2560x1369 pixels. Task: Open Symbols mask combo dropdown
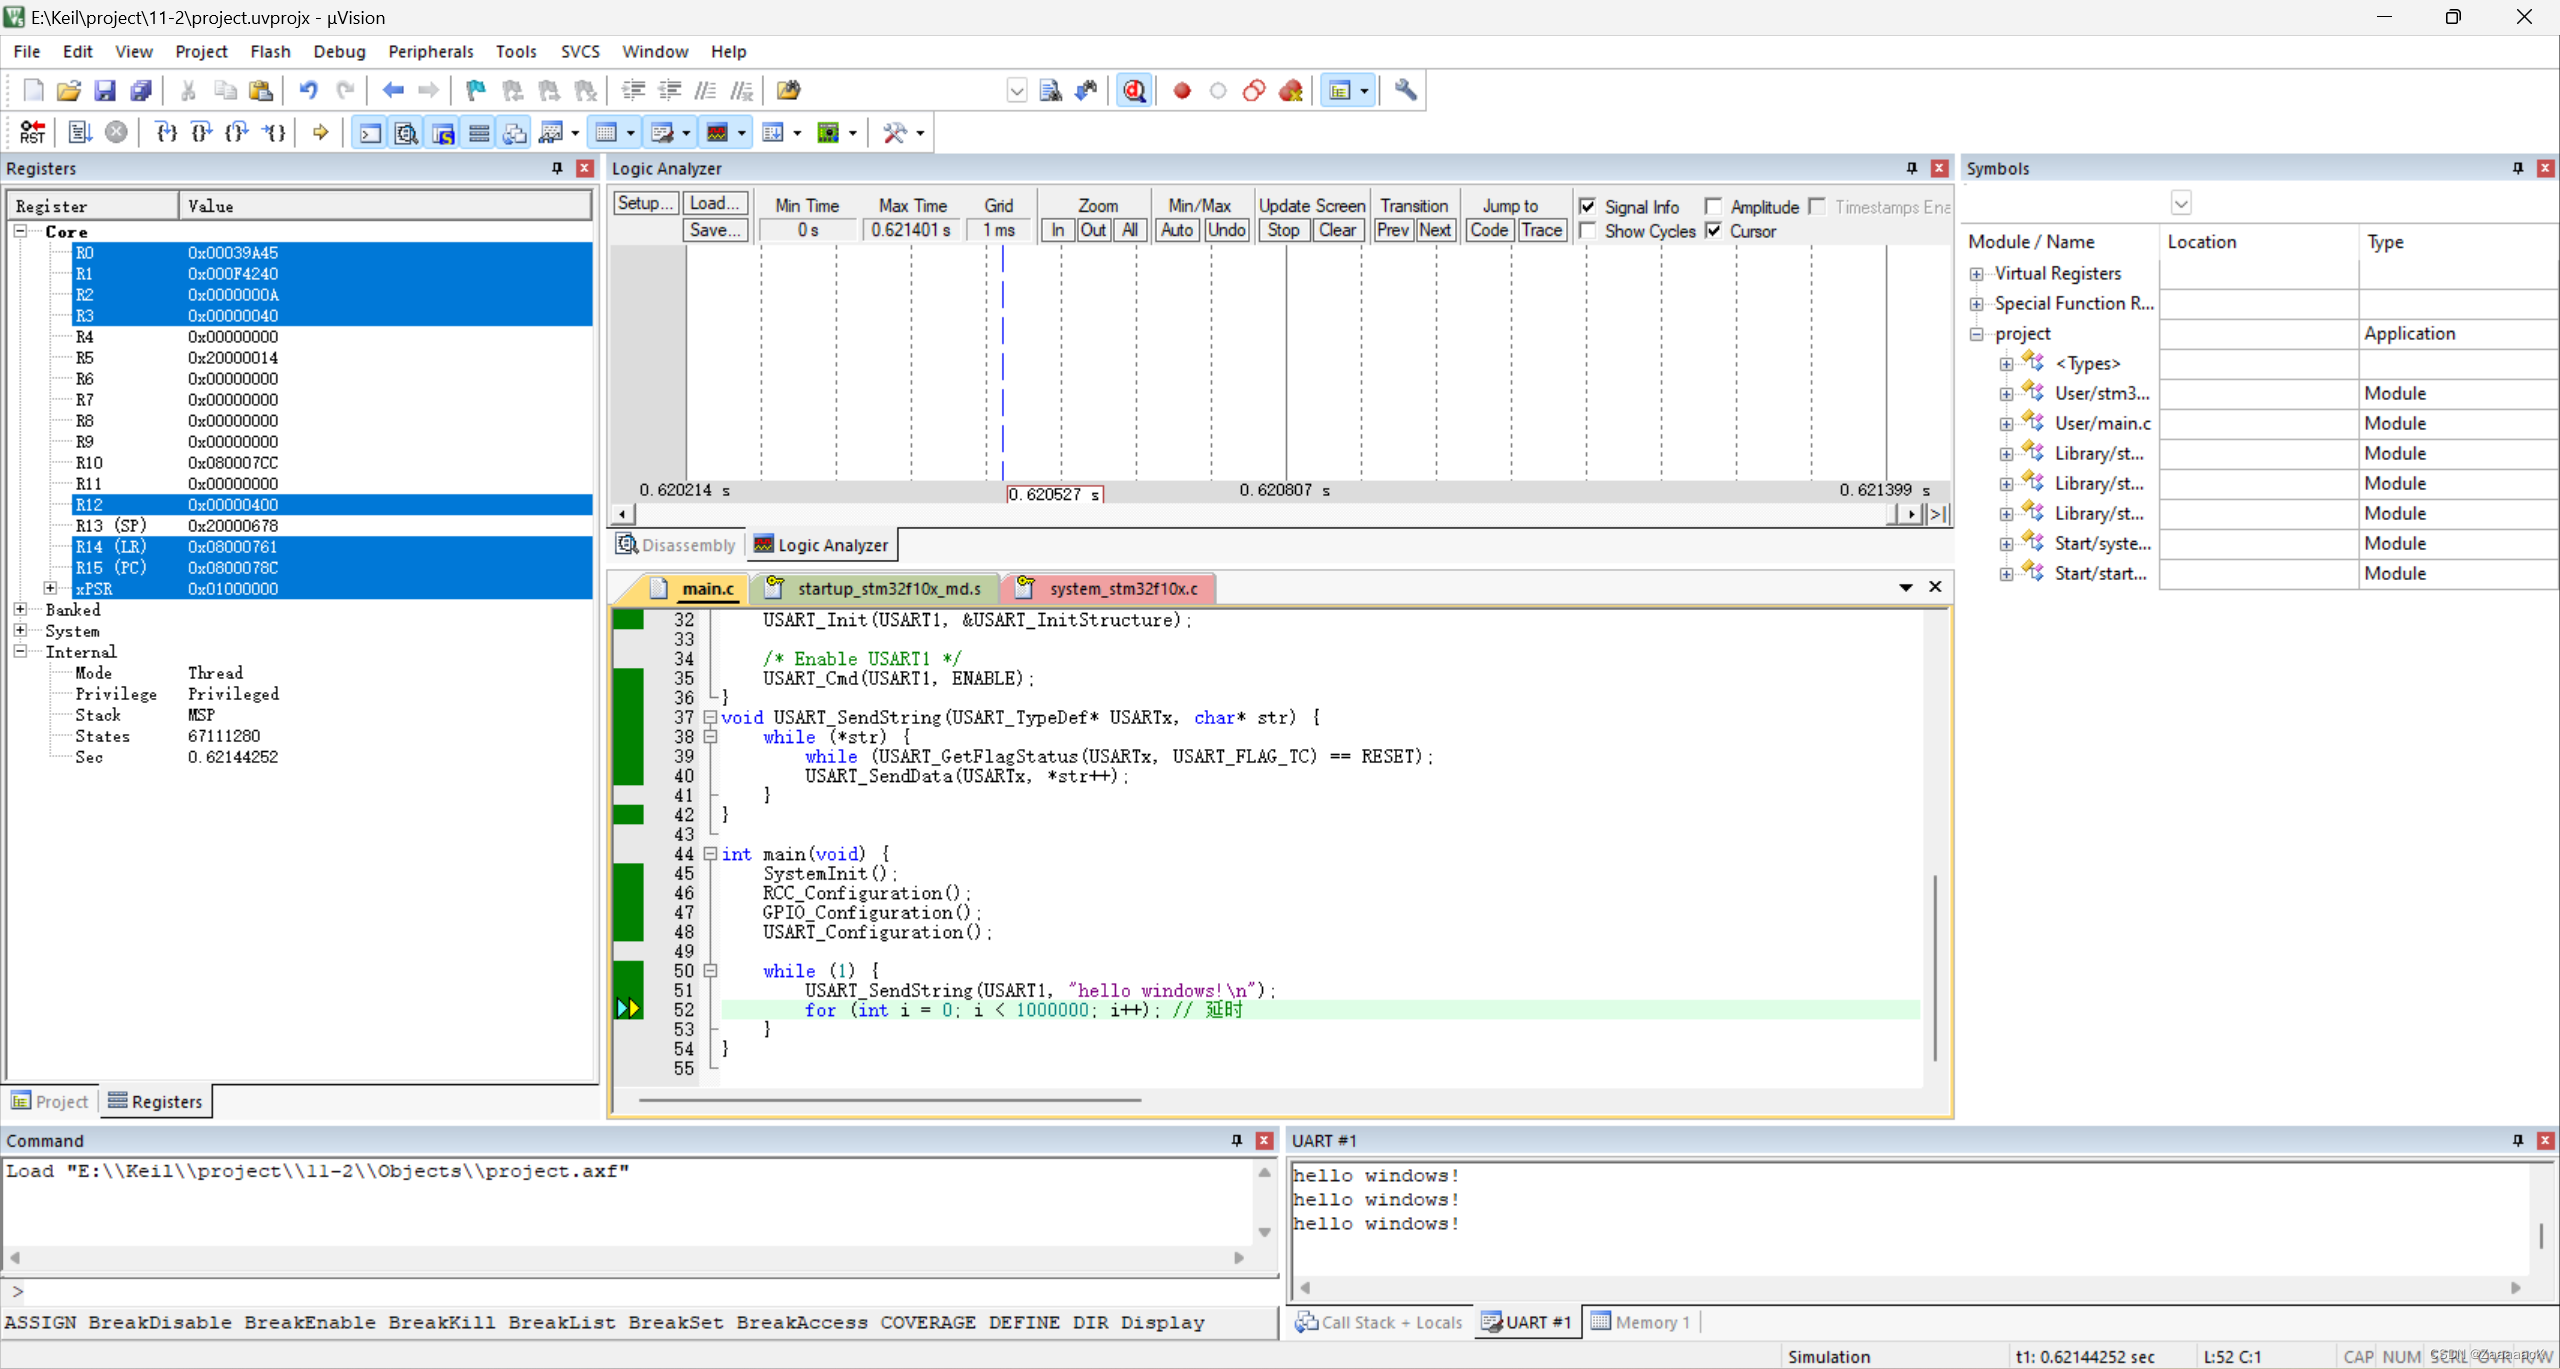[x=2181, y=204]
